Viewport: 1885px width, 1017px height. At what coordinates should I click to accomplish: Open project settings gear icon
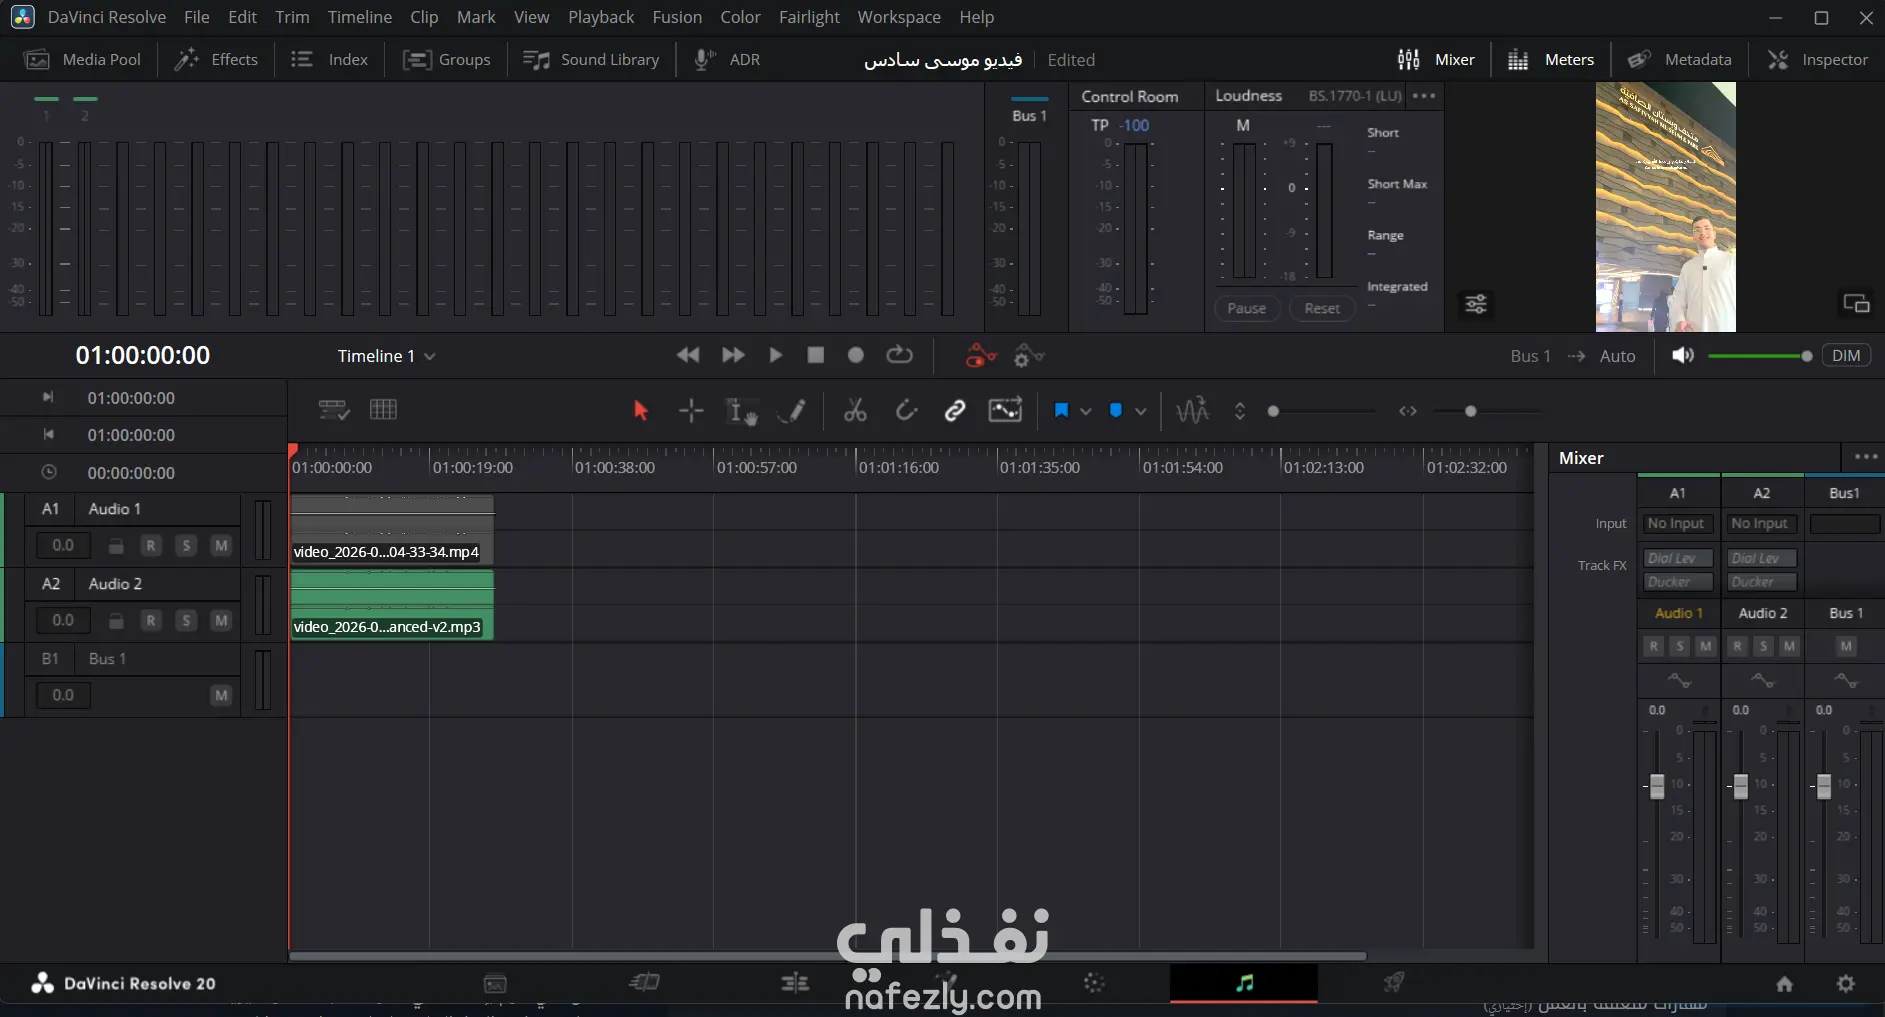click(x=1846, y=984)
